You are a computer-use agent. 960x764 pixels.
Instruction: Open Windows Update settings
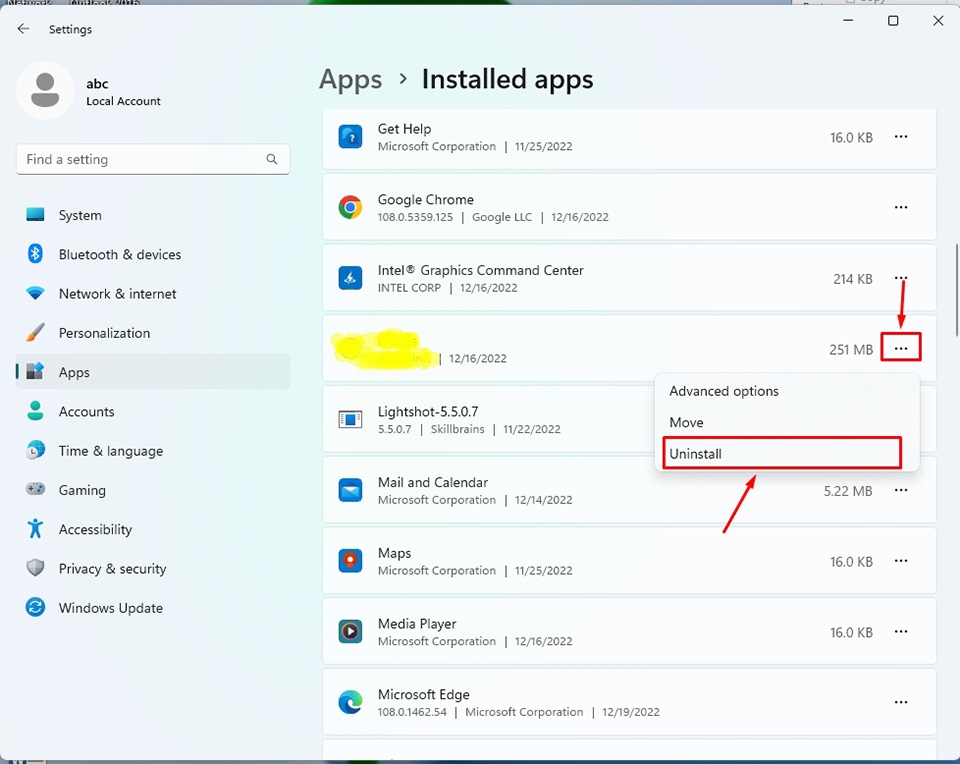point(153,607)
